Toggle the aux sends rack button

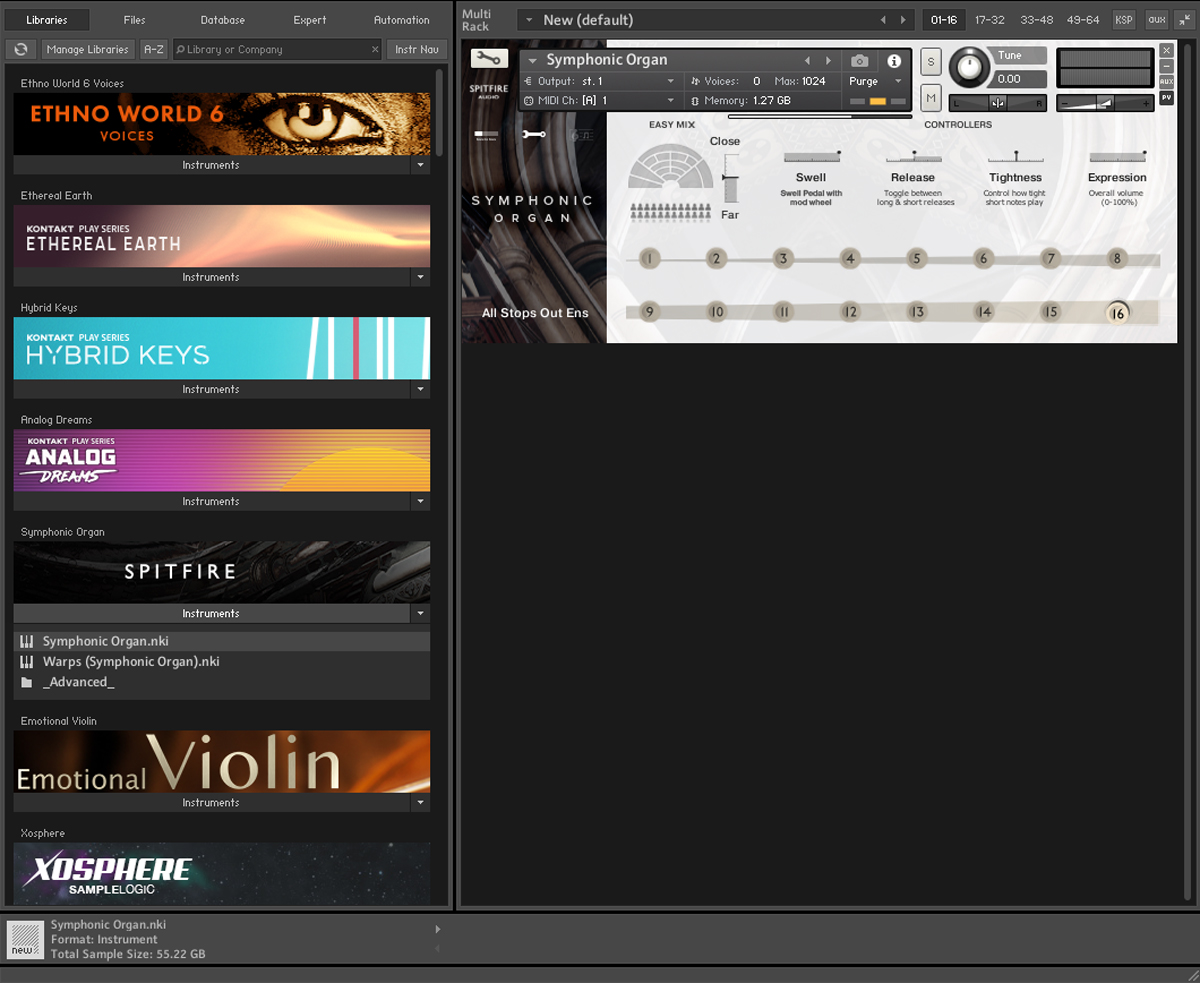(x=1157, y=20)
